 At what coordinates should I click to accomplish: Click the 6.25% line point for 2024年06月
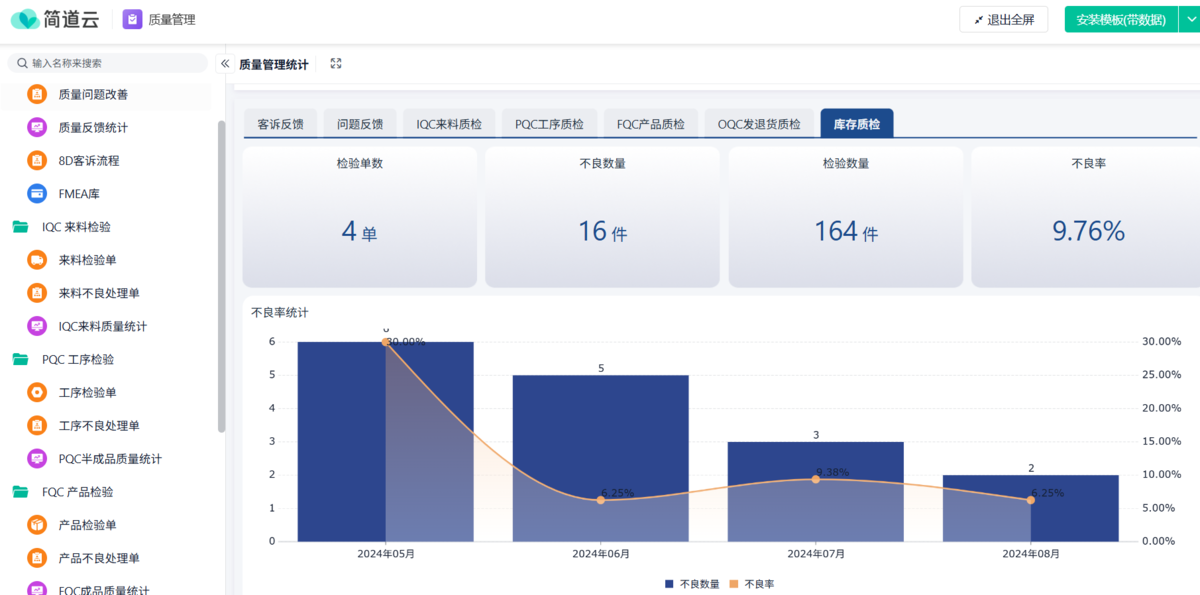tap(600, 500)
